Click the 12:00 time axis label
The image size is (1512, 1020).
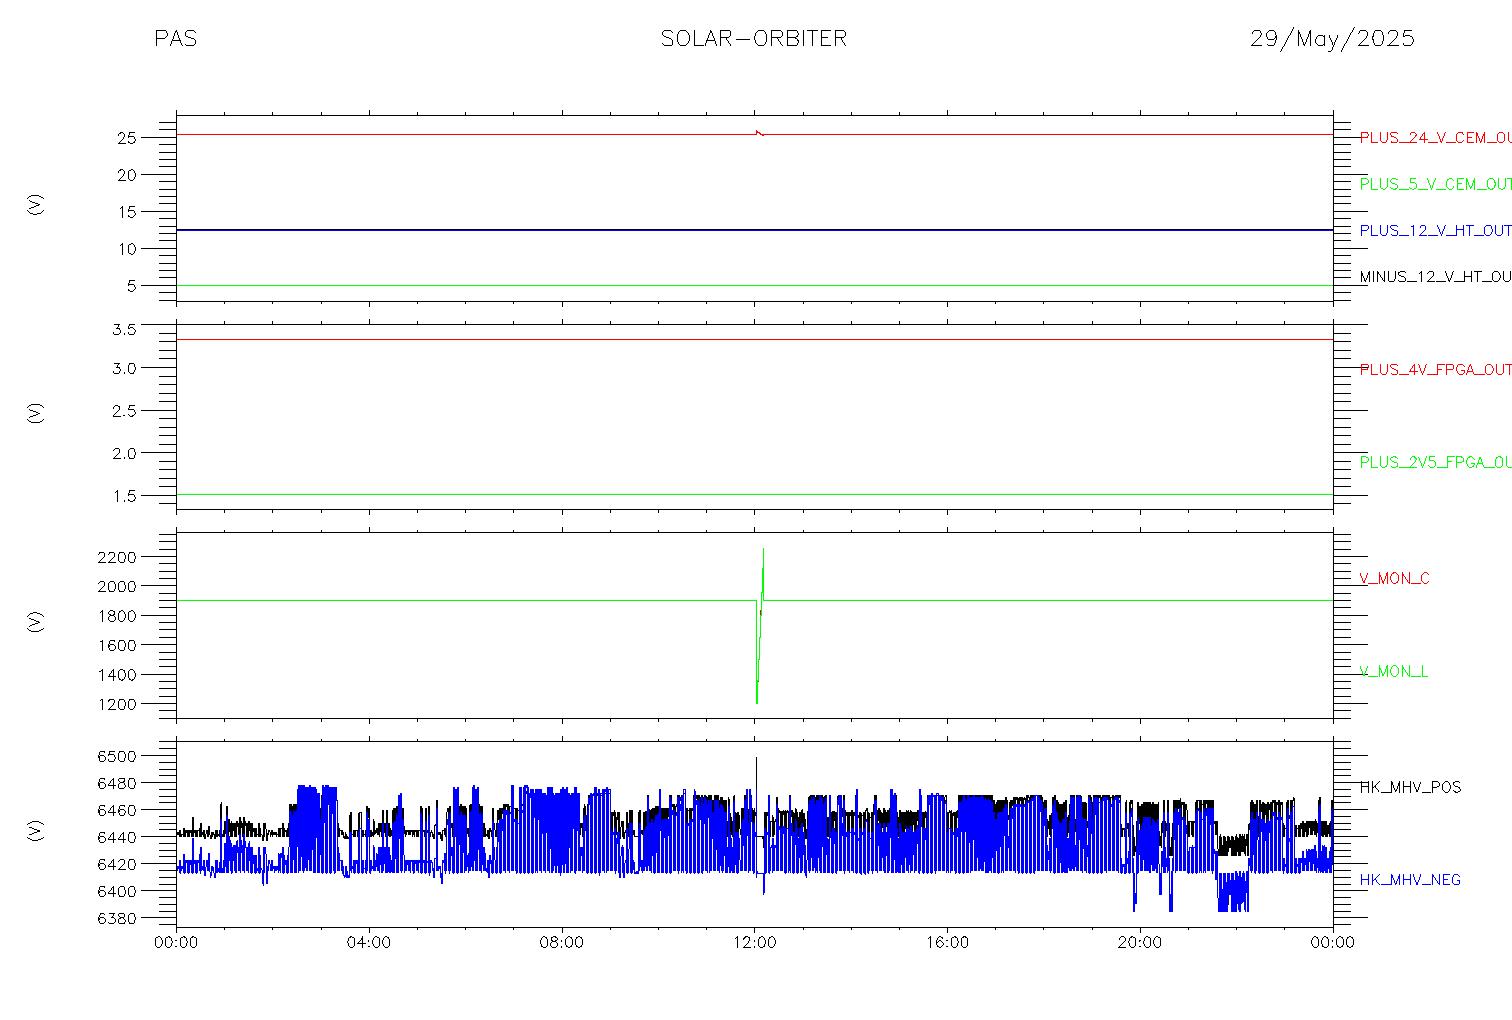[x=754, y=943]
